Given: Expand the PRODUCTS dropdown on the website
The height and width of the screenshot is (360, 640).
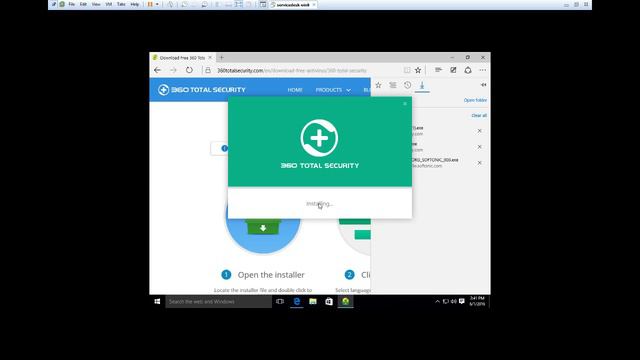Looking at the screenshot, I should click(x=333, y=90).
